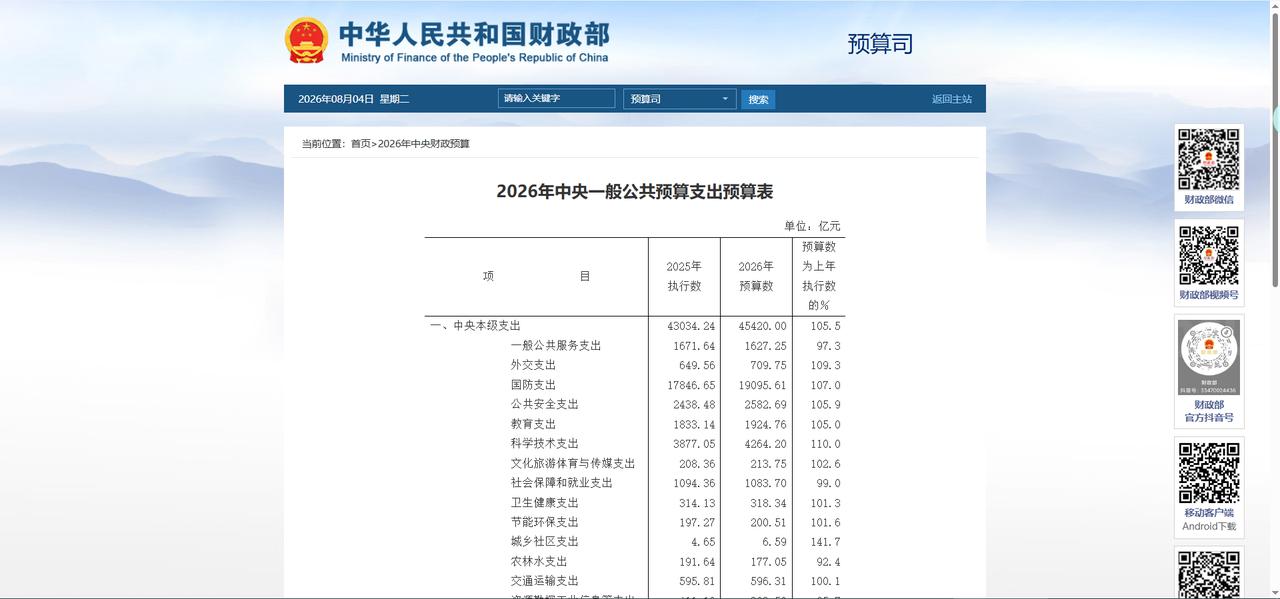Click the 科学技术支出 row label
1280x599 pixels.
click(x=545, y=443)
